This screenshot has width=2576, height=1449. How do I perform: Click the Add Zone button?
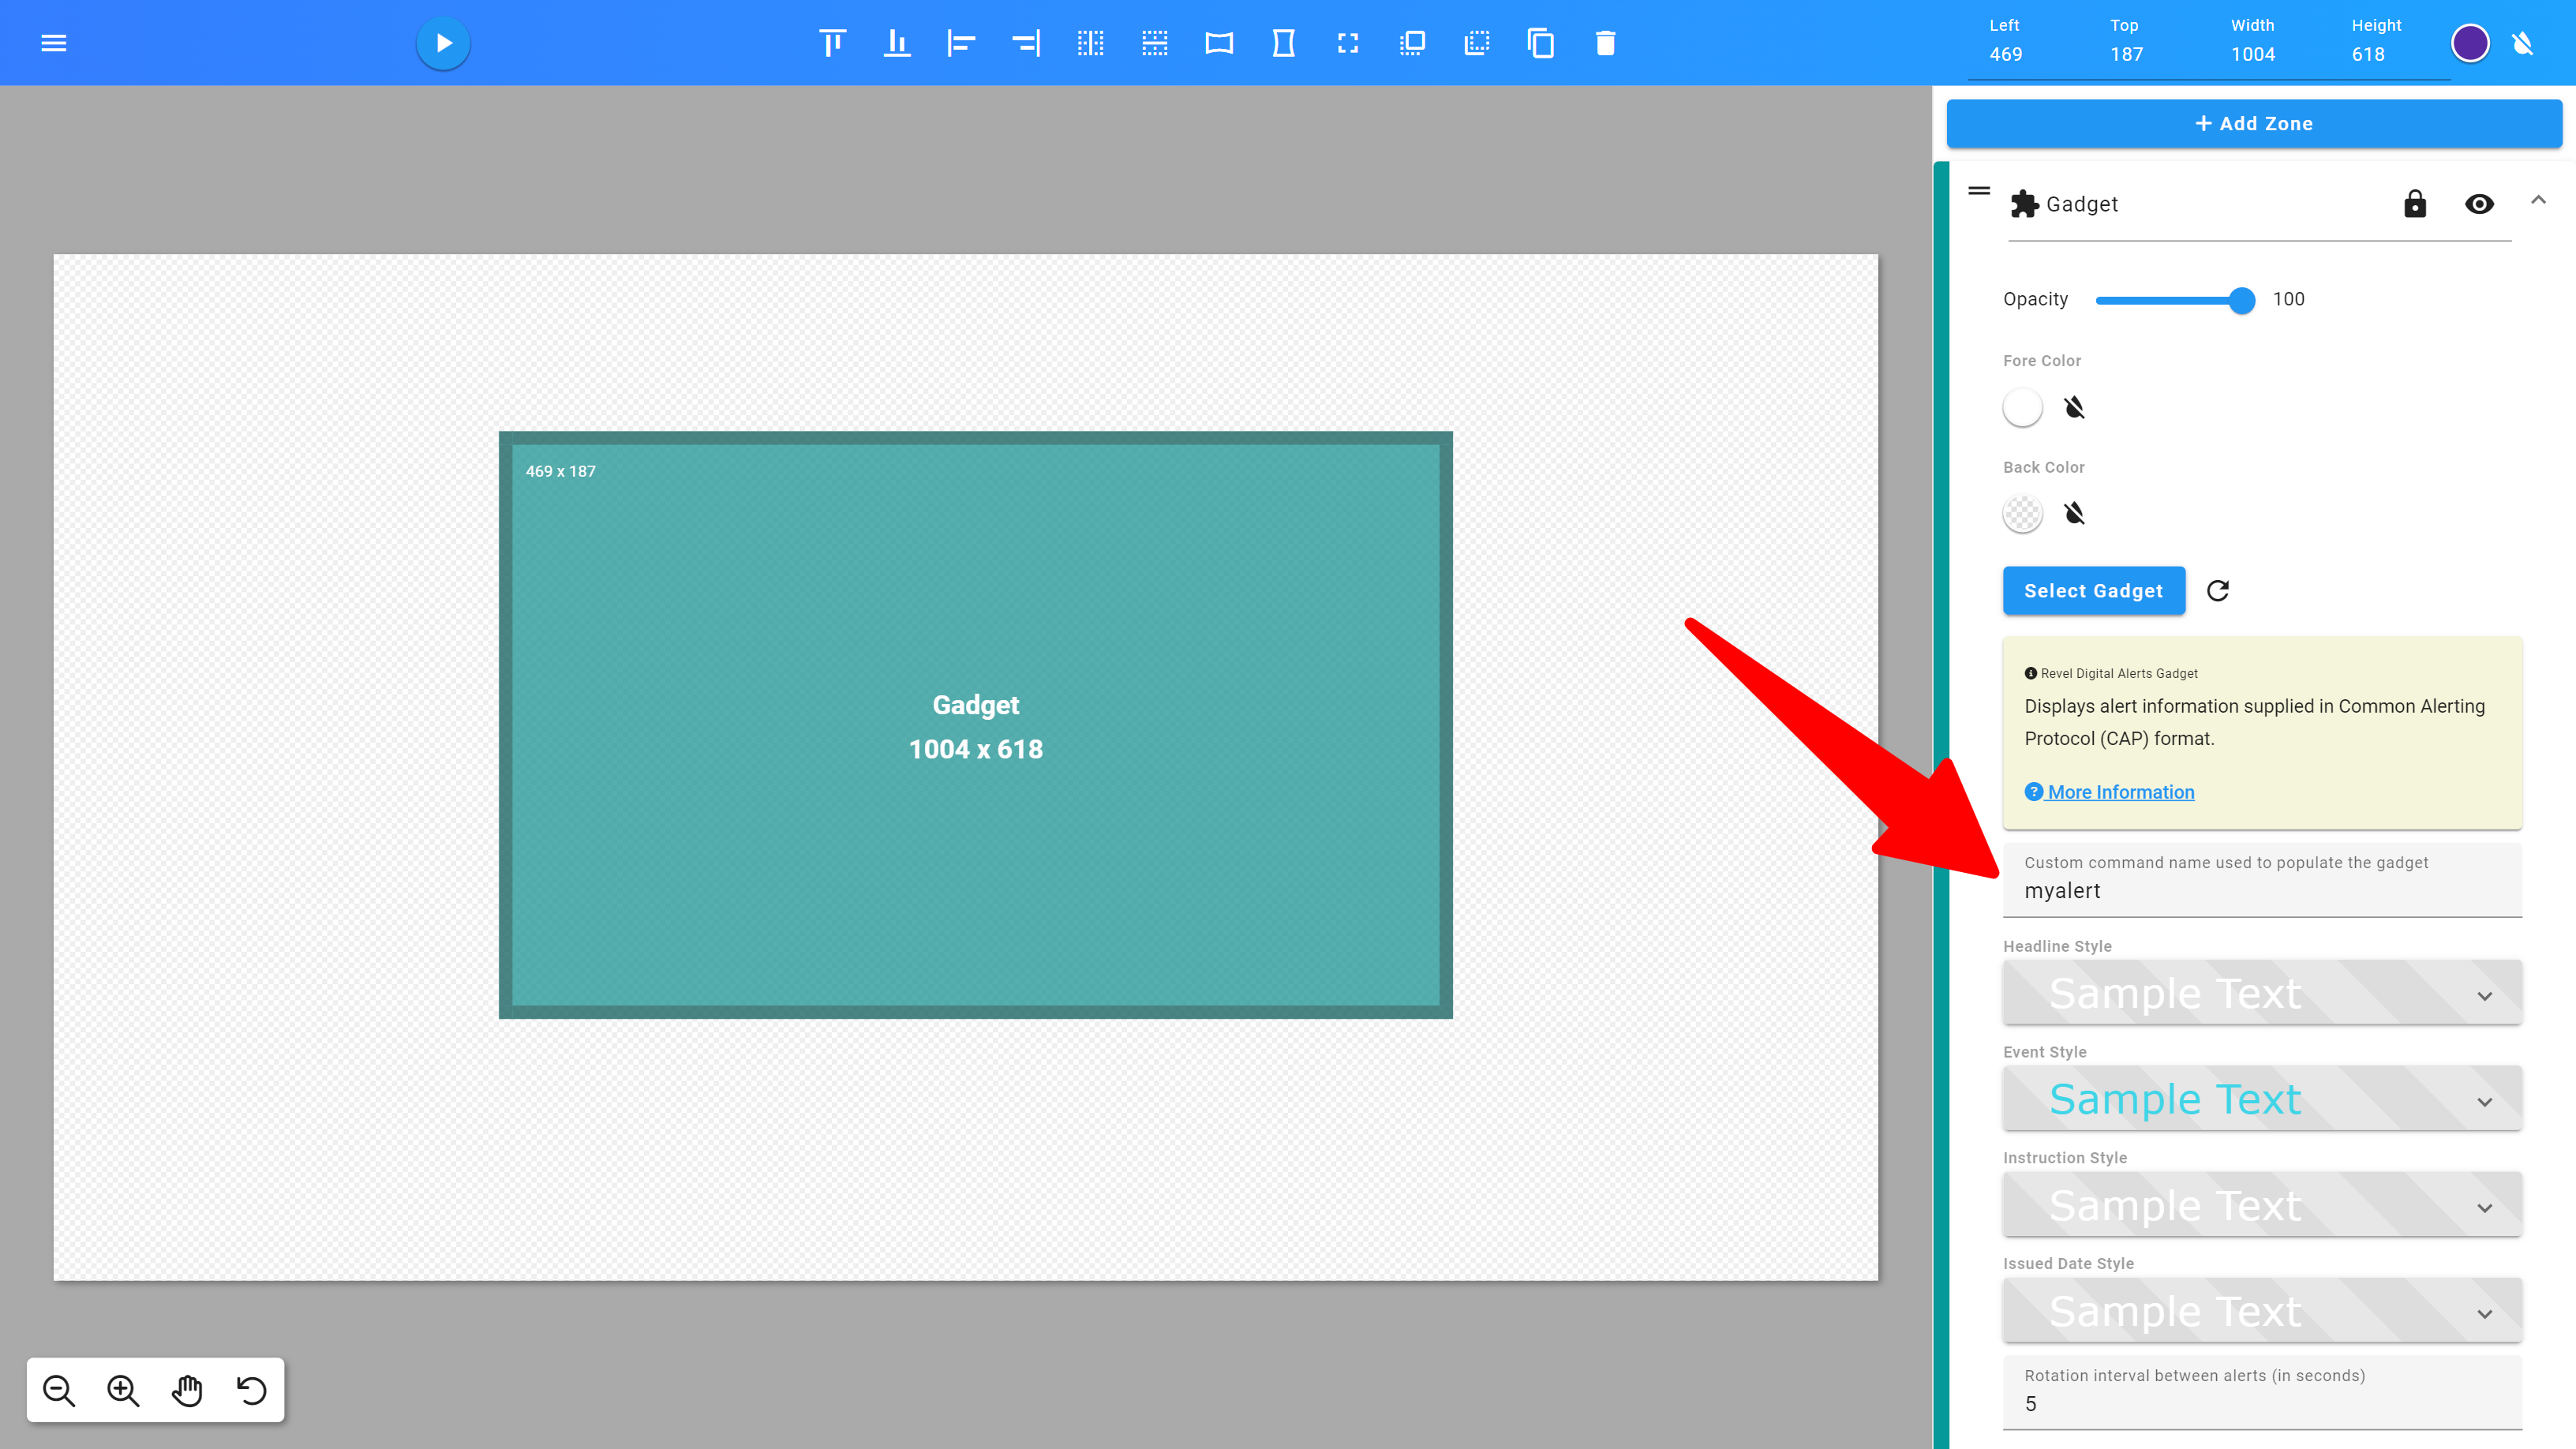point(2254,123)
